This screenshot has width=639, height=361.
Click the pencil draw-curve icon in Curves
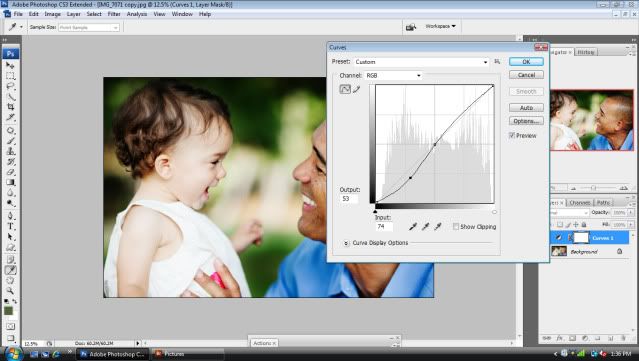coord(357,89)
